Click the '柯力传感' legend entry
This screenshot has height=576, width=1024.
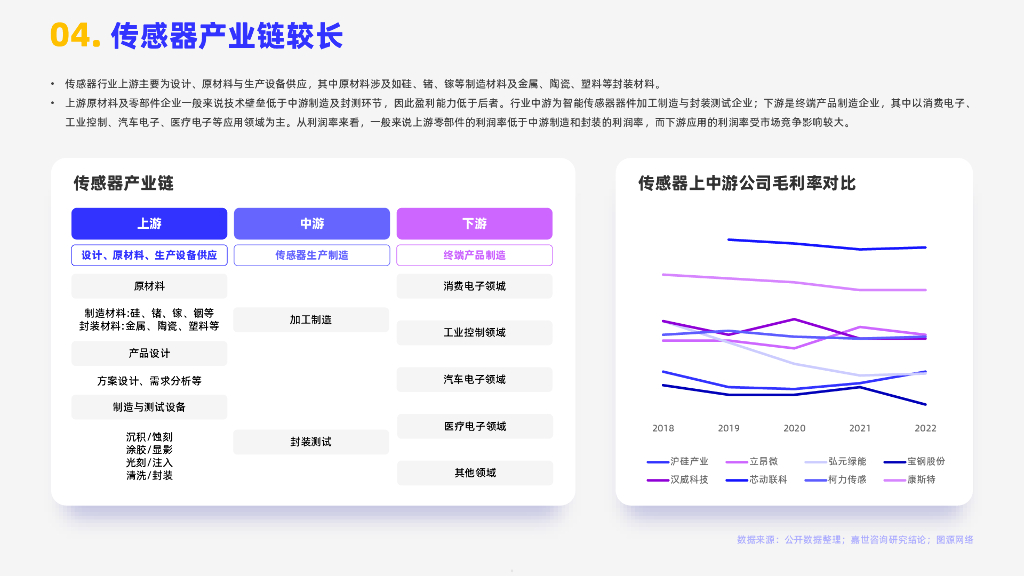tap(836, 479)
